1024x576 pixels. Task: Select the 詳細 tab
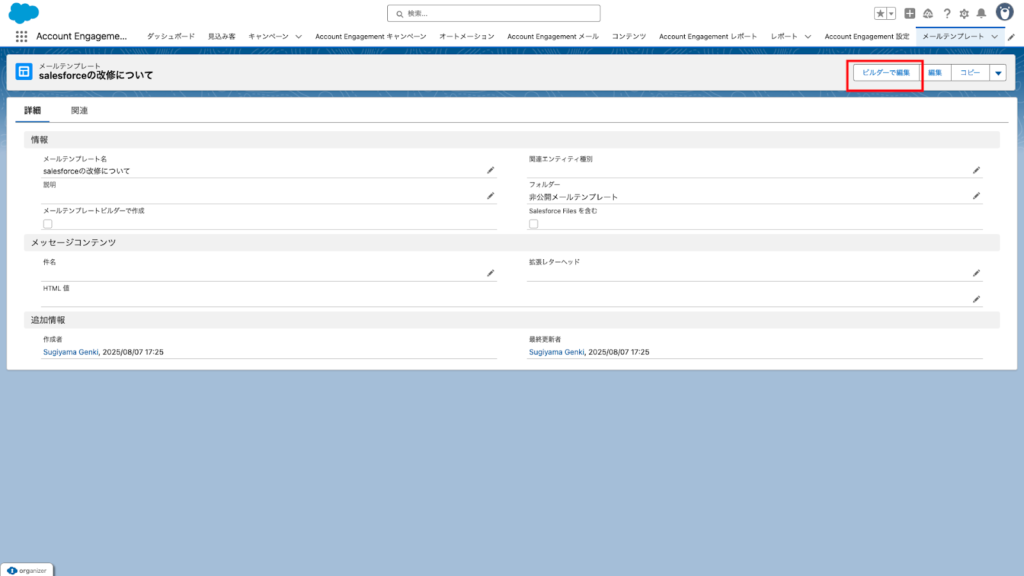[x=33, y=110]
